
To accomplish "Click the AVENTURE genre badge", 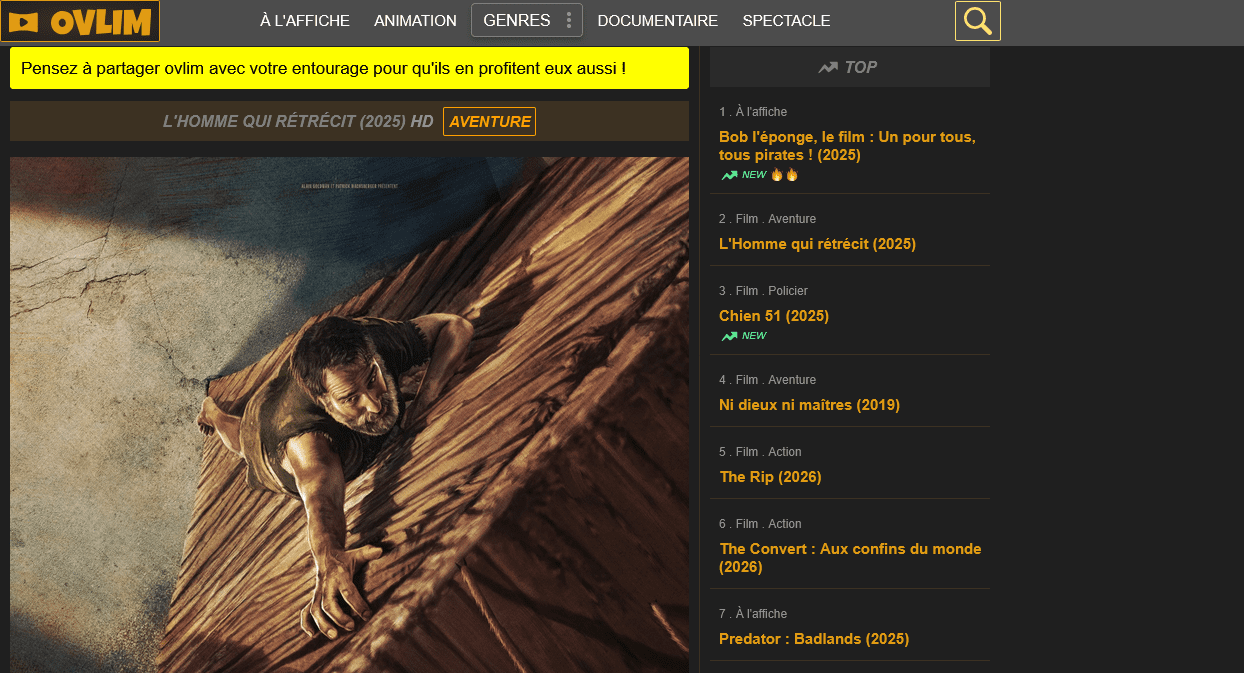I will coord(489,121).
